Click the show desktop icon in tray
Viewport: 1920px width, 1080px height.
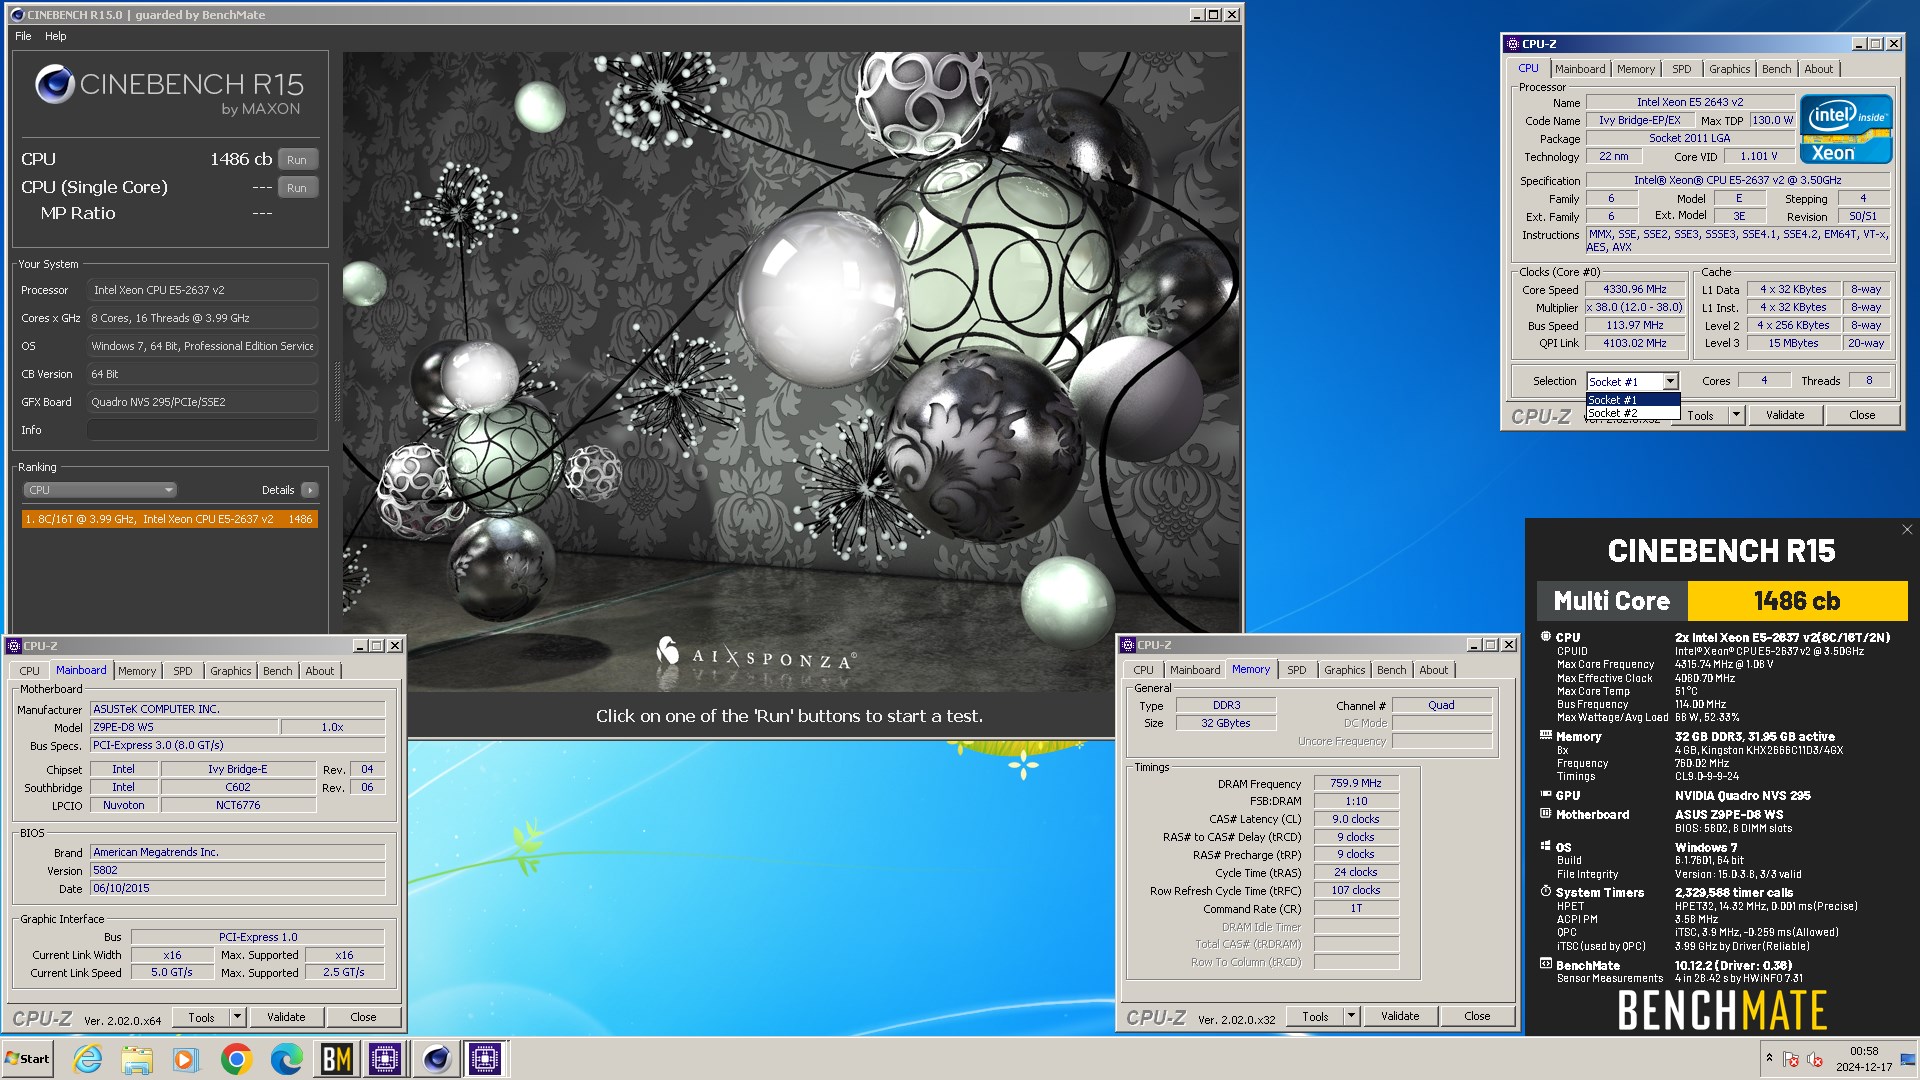tap(1908, 1059)
